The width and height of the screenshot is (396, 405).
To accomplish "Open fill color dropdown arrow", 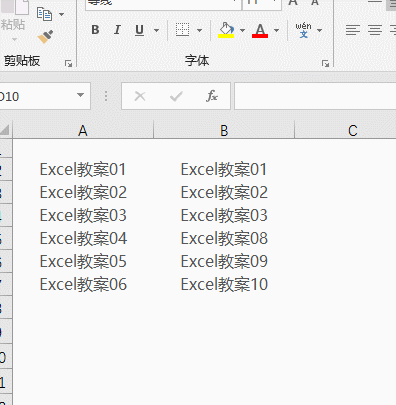I will pyautogui.click(x=242, y=30).
